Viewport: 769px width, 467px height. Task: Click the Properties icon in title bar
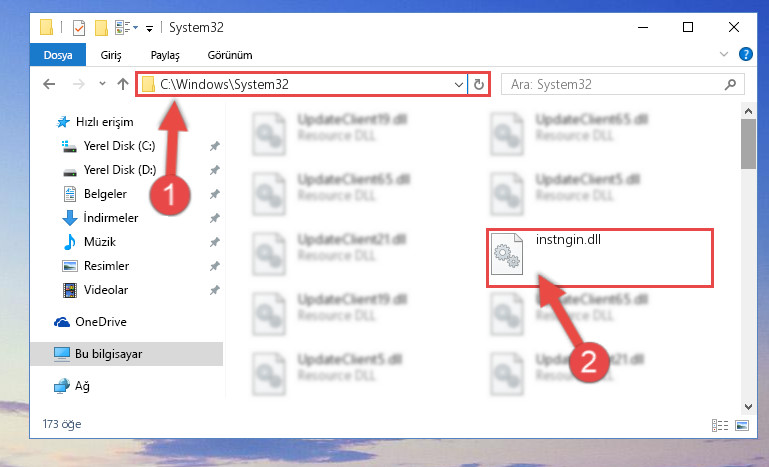pyautogui.click(x=78, y=27)
